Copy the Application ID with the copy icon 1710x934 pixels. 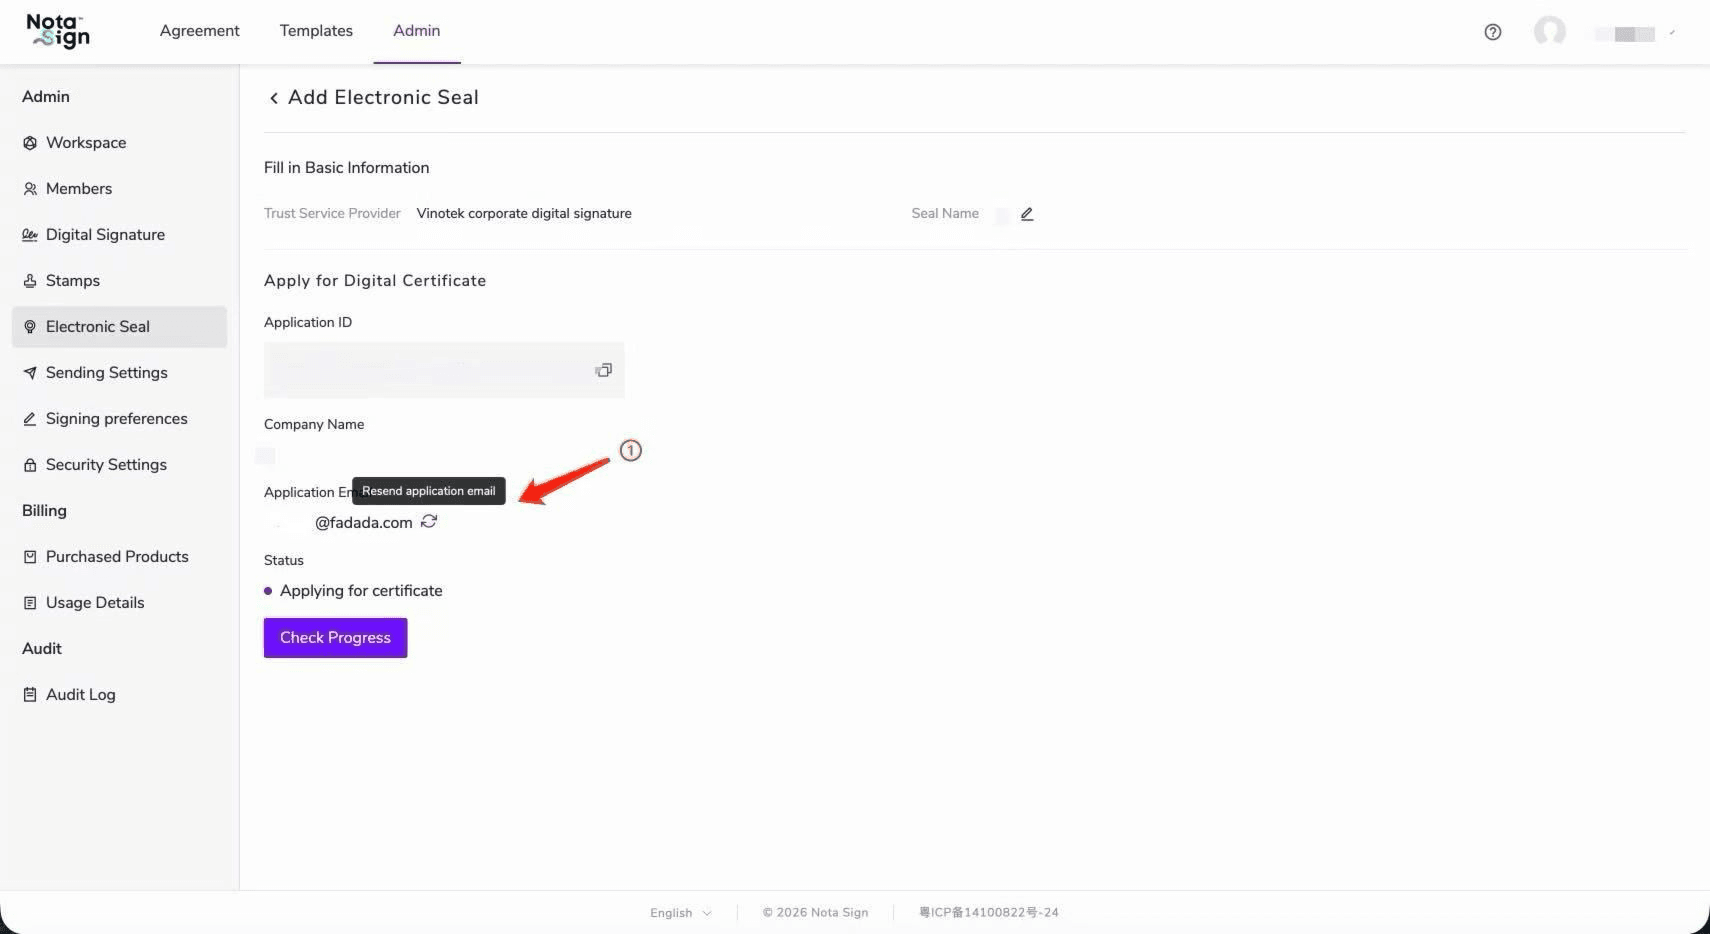point(603,370)
